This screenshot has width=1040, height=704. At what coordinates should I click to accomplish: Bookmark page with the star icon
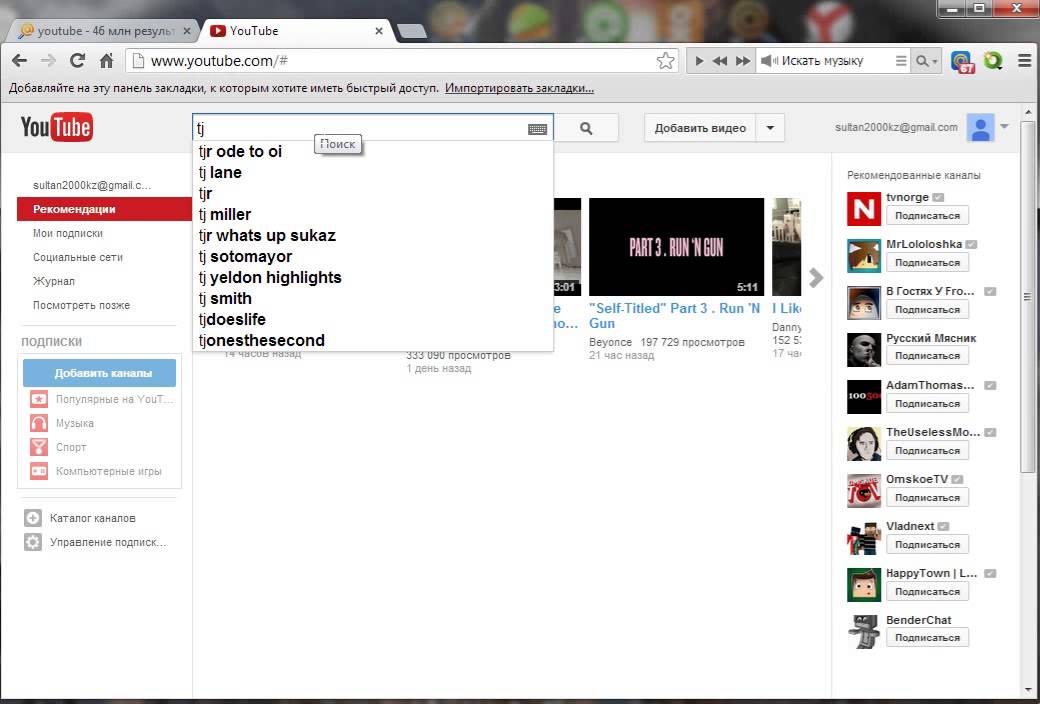click(x=665, y=61)
